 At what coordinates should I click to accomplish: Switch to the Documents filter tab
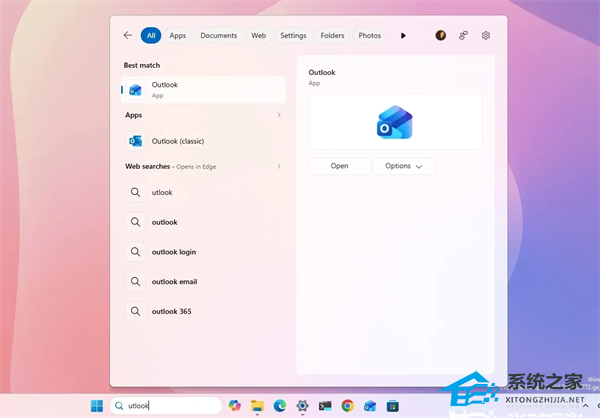pos(218,36)
